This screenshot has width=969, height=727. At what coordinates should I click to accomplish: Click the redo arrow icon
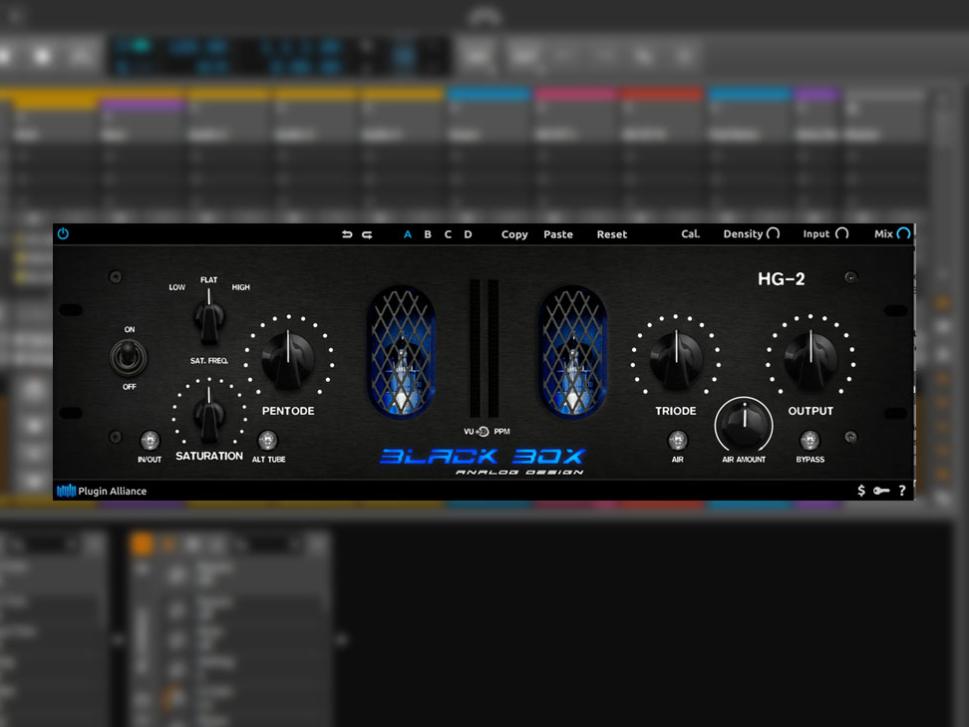(x=366, y=233)
